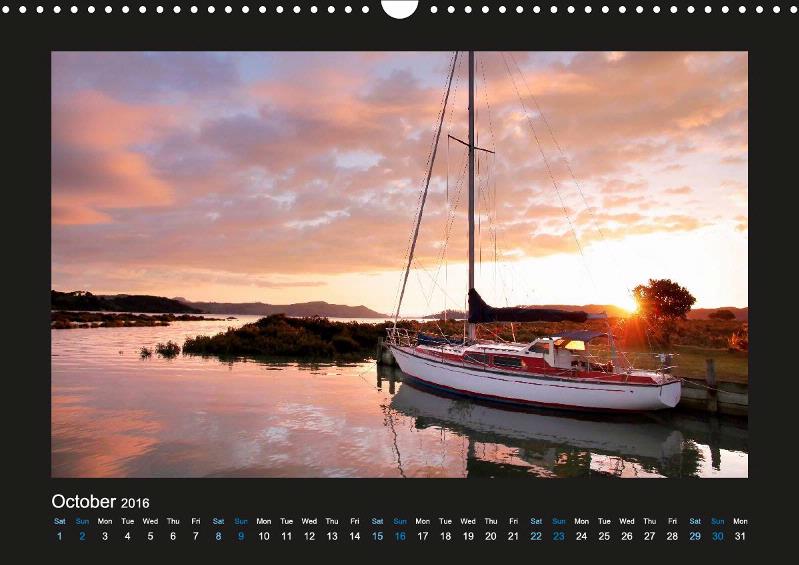The image size is (799, 565).
Task: Select date 6 in the calendar
Action: (x=173, y=536)
